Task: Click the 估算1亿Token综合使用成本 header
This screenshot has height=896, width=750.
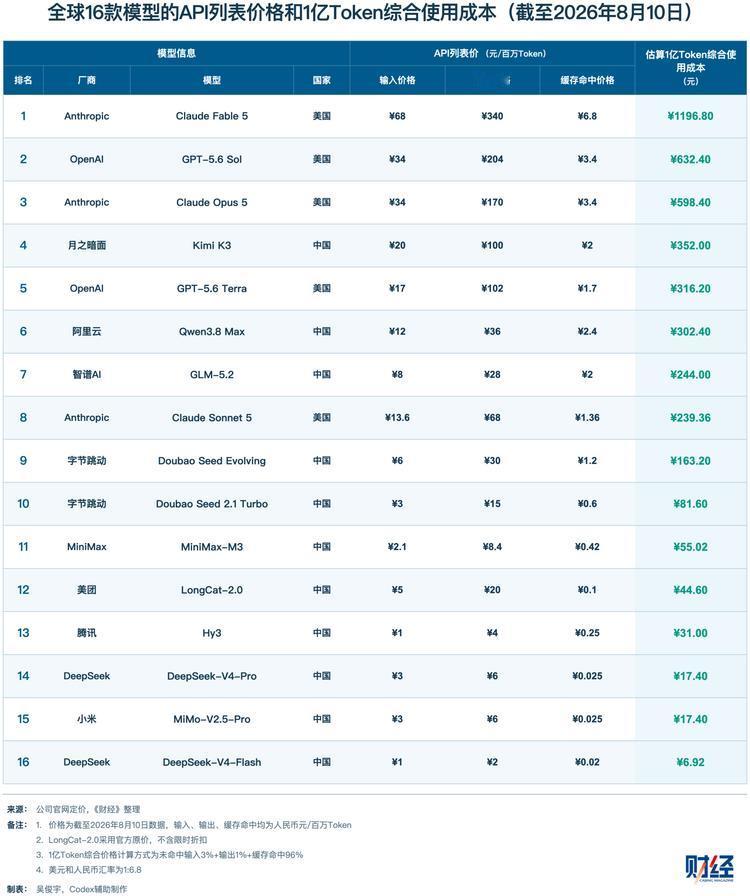Action: click(x=691, y=67)
